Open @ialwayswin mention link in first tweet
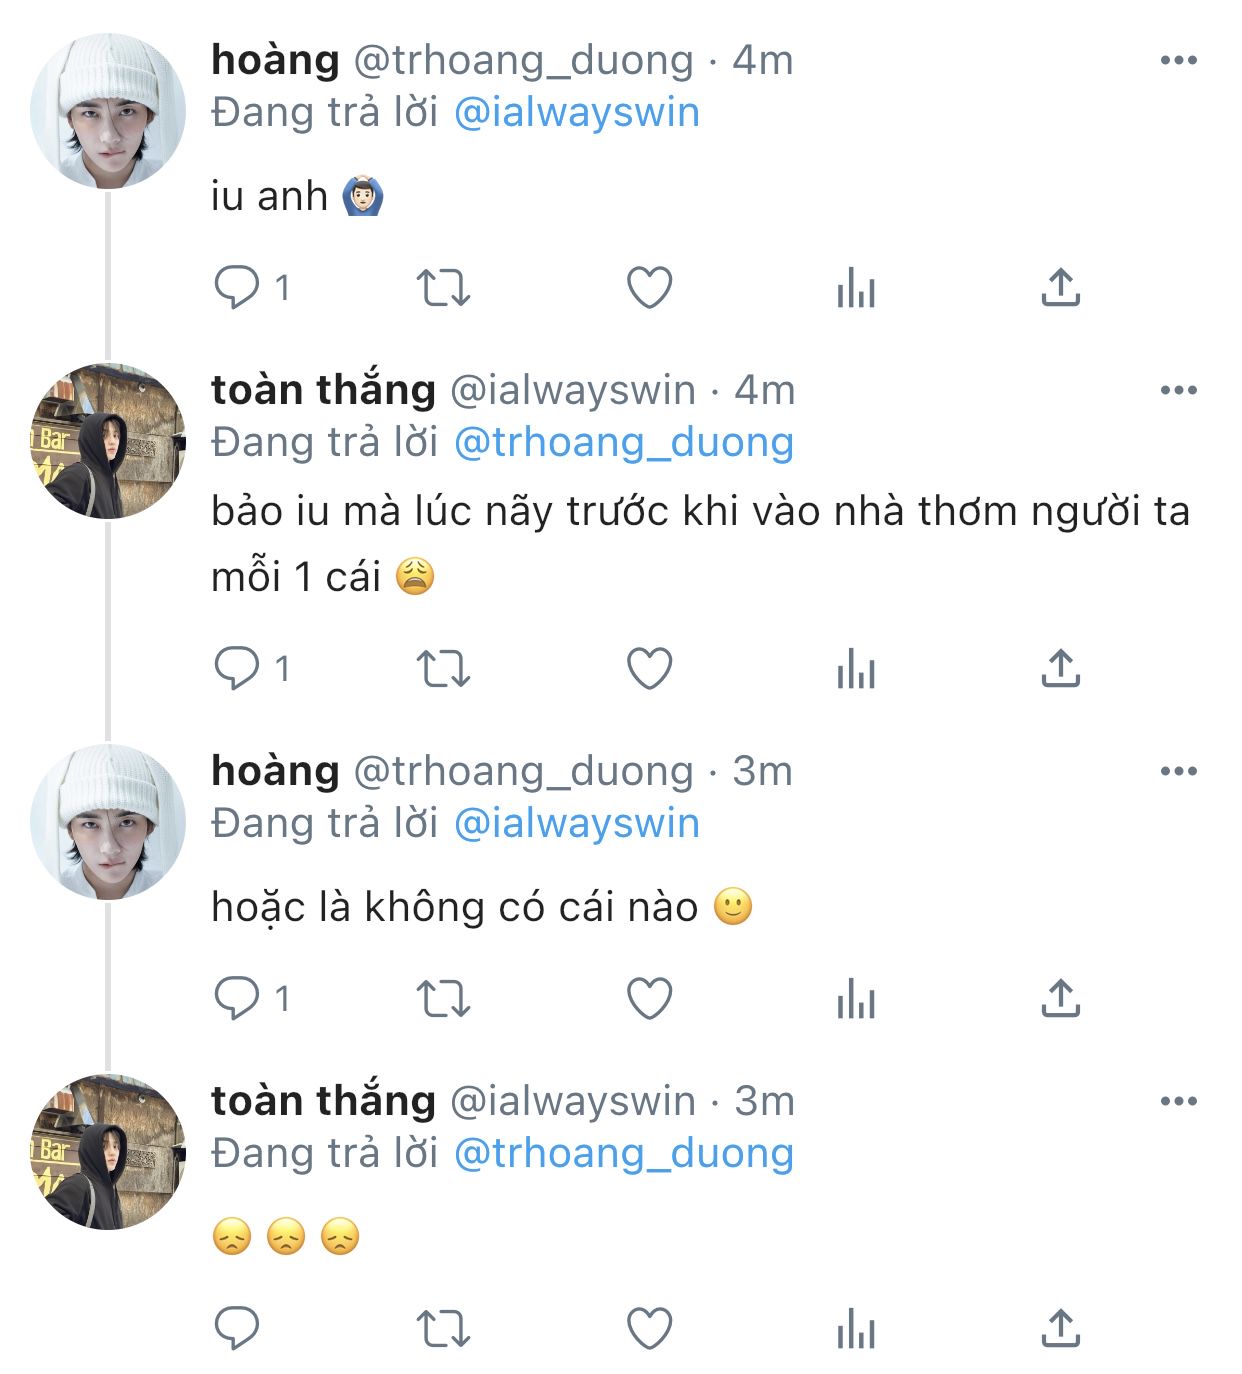 576,112
